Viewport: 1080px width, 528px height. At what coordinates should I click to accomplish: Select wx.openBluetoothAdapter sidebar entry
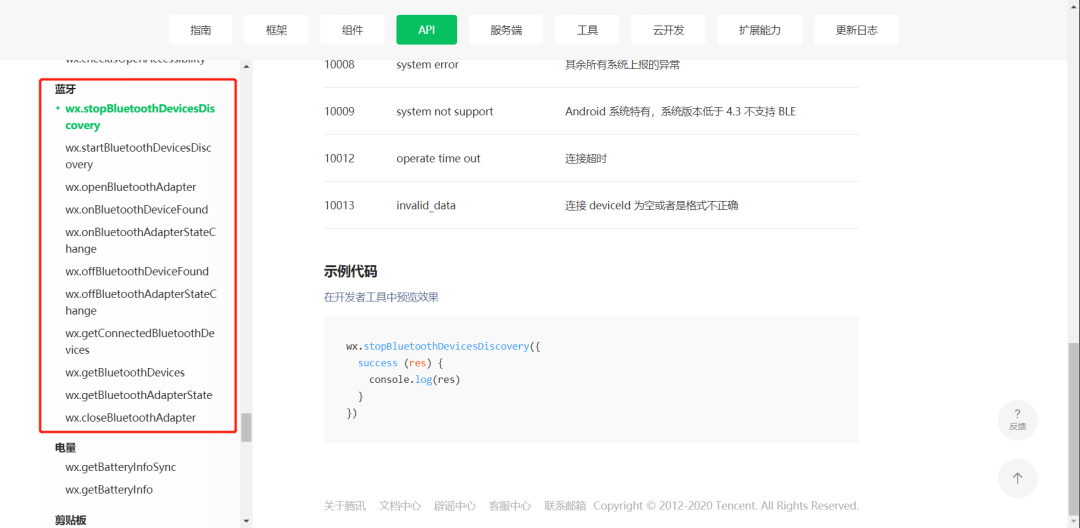click(x=131, y=187)
